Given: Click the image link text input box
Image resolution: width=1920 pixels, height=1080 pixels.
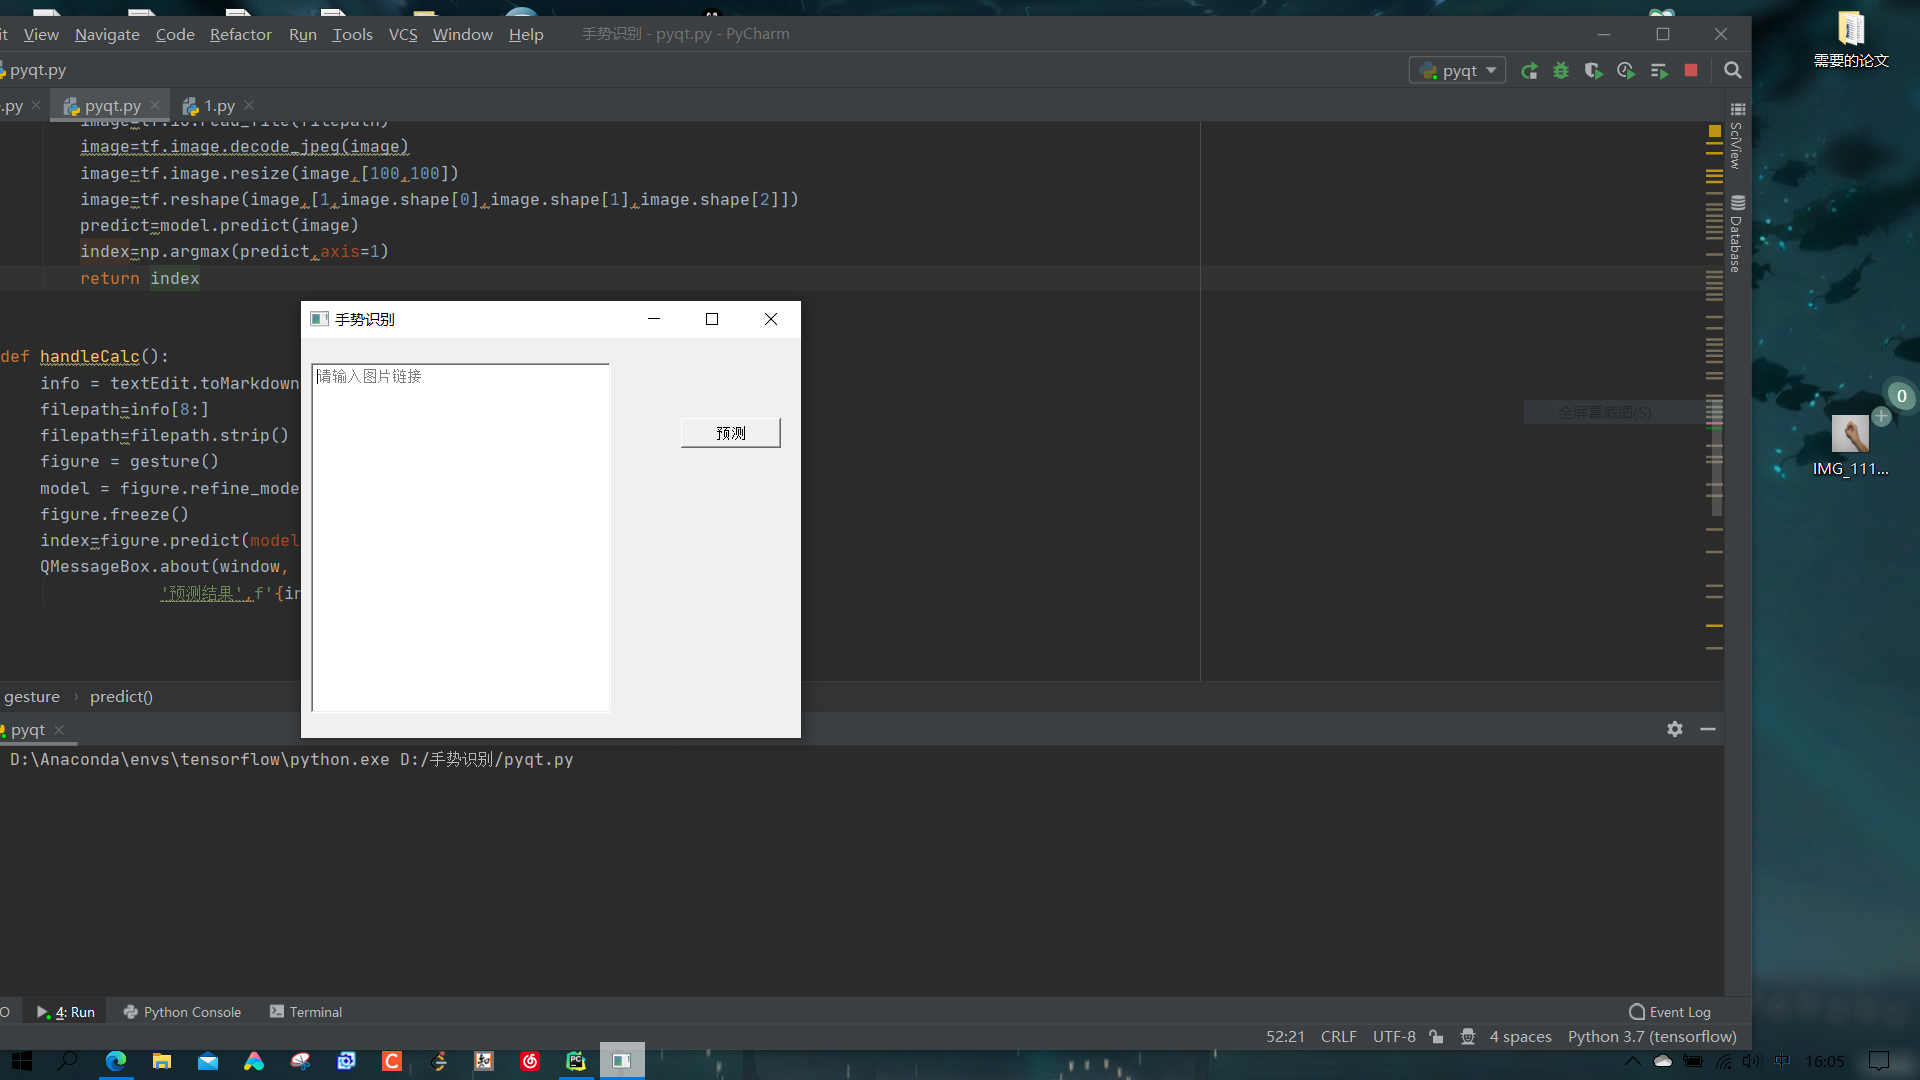Looking at the screenshot, I should (x=460, y=538).
